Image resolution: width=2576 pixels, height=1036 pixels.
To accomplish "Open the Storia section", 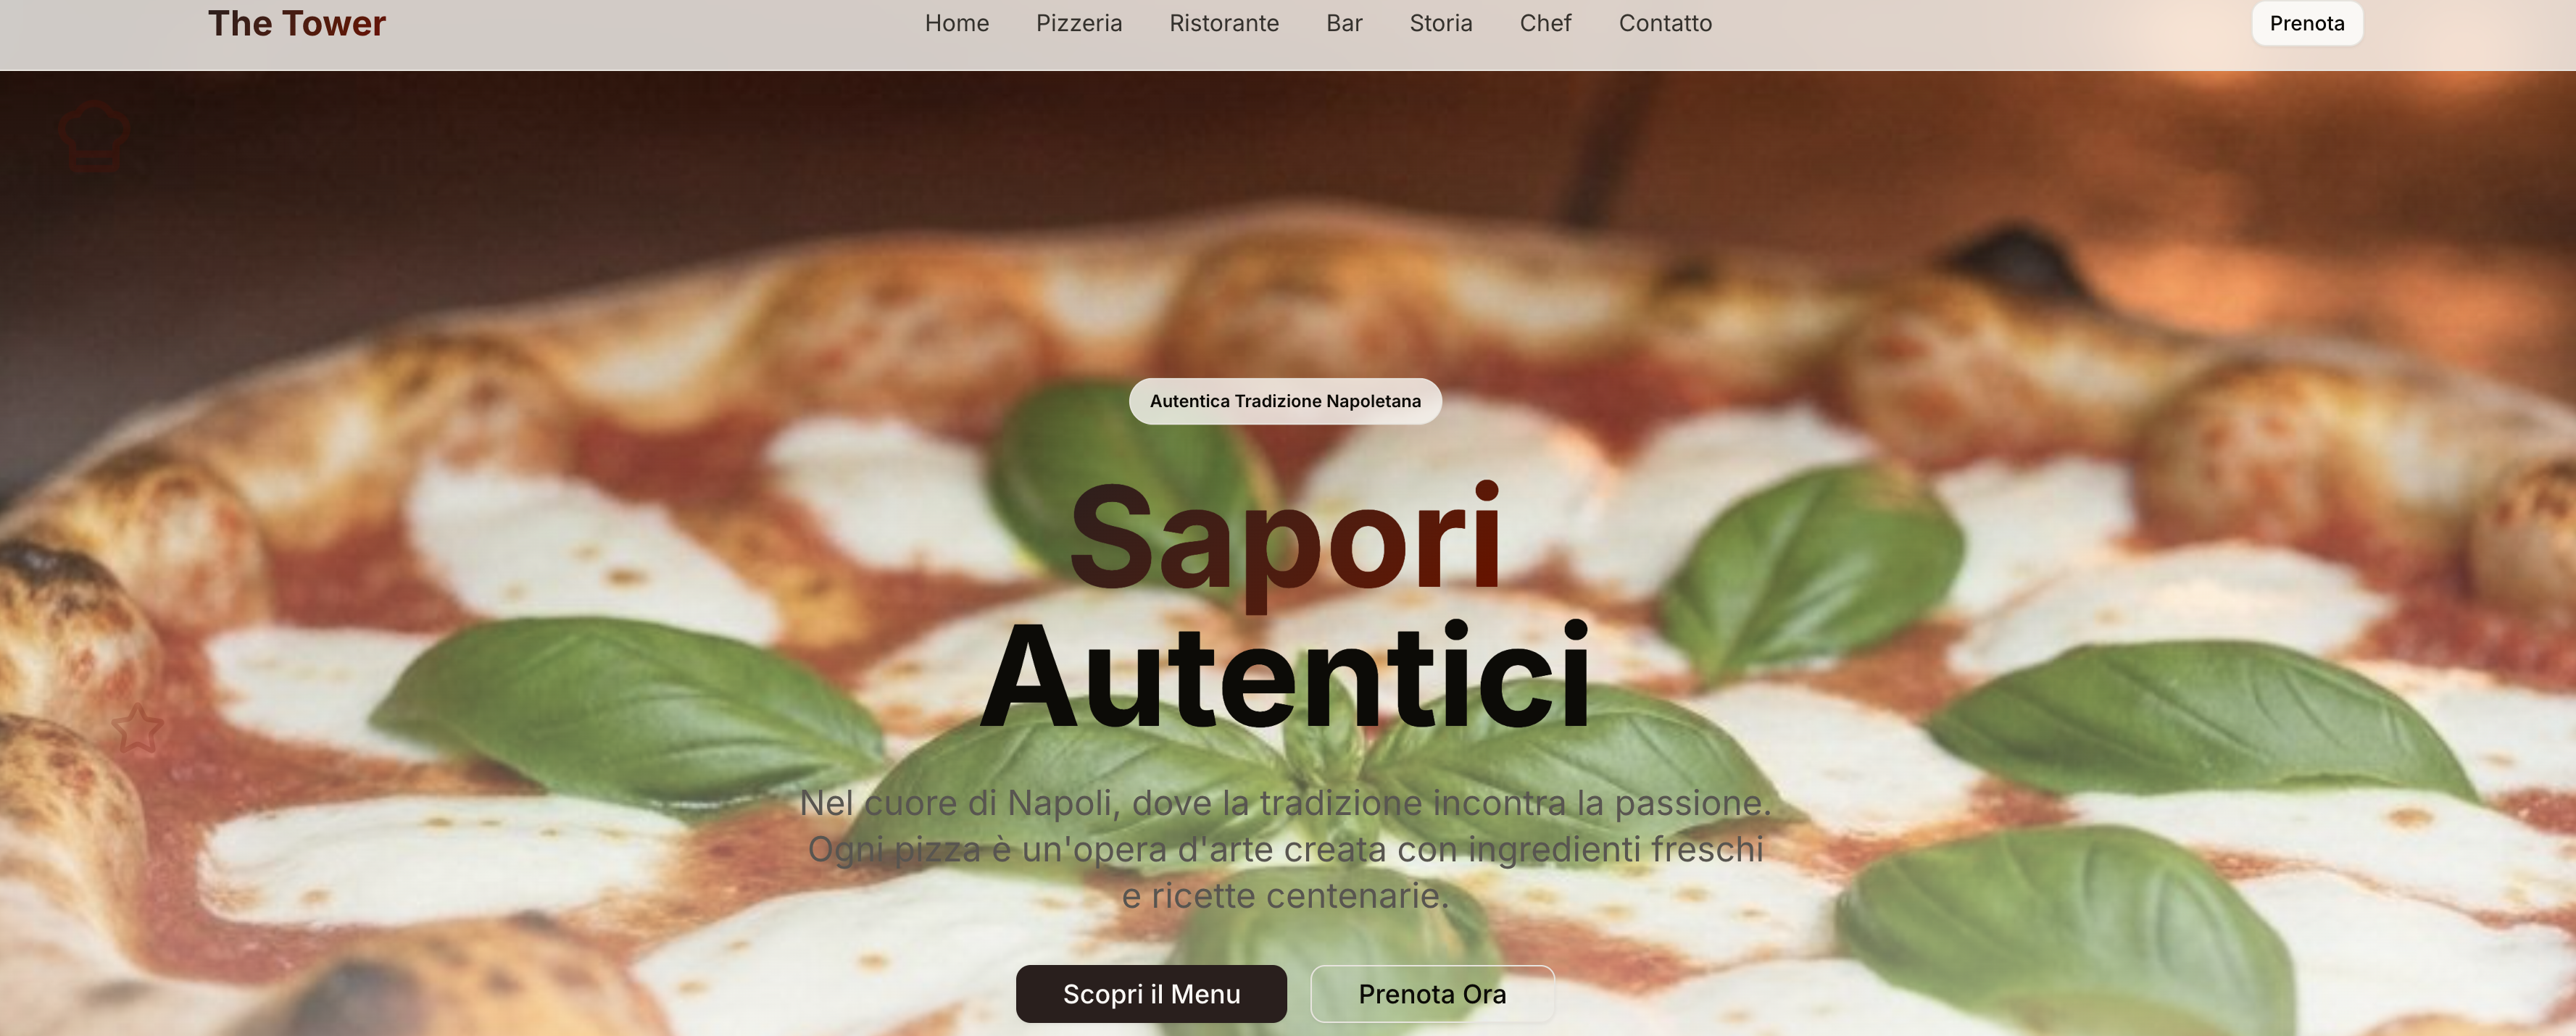I will tap(1440, 23).
